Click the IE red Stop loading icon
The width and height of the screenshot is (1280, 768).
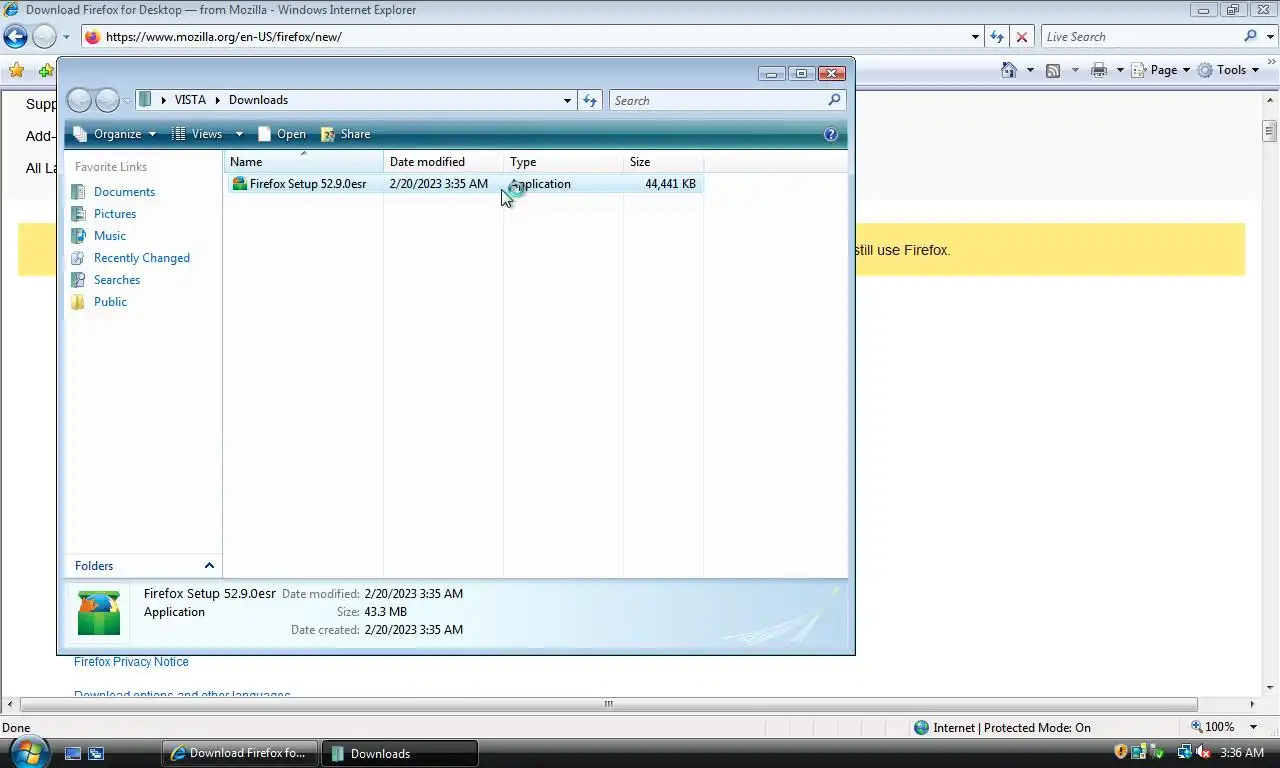pos(1021,37)
